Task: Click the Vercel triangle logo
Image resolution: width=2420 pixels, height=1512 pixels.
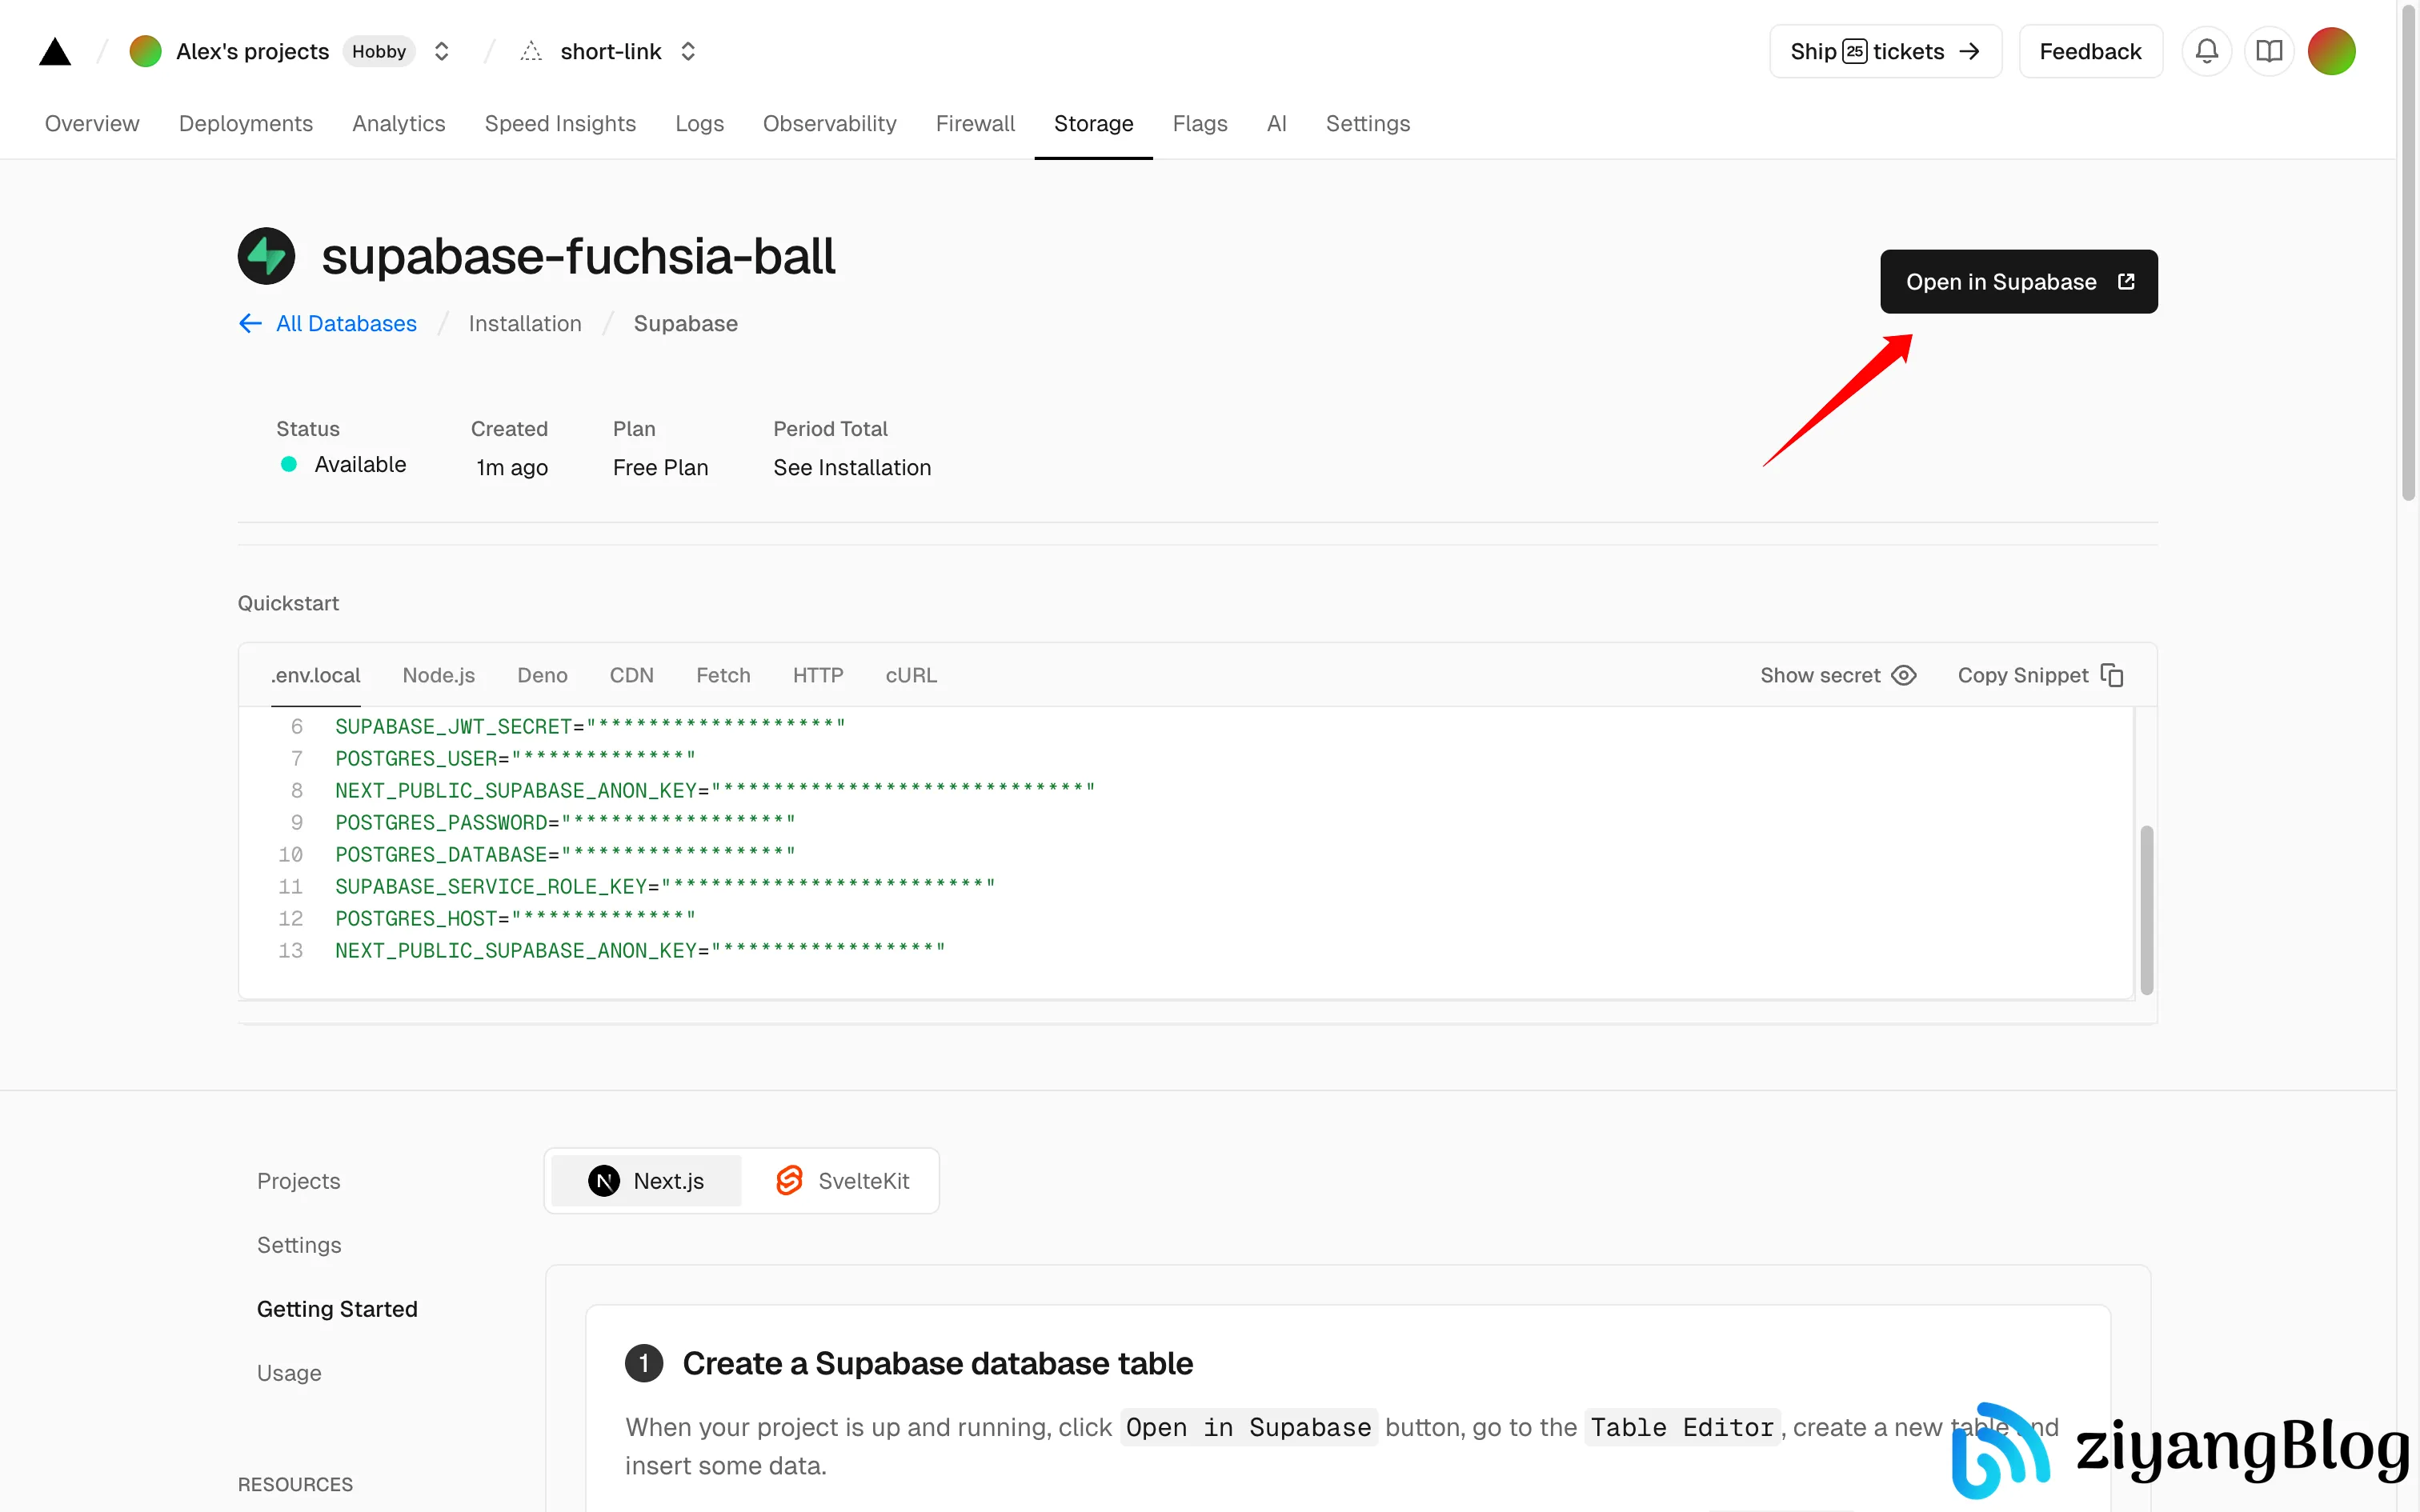Action: (x=55, y=52)
